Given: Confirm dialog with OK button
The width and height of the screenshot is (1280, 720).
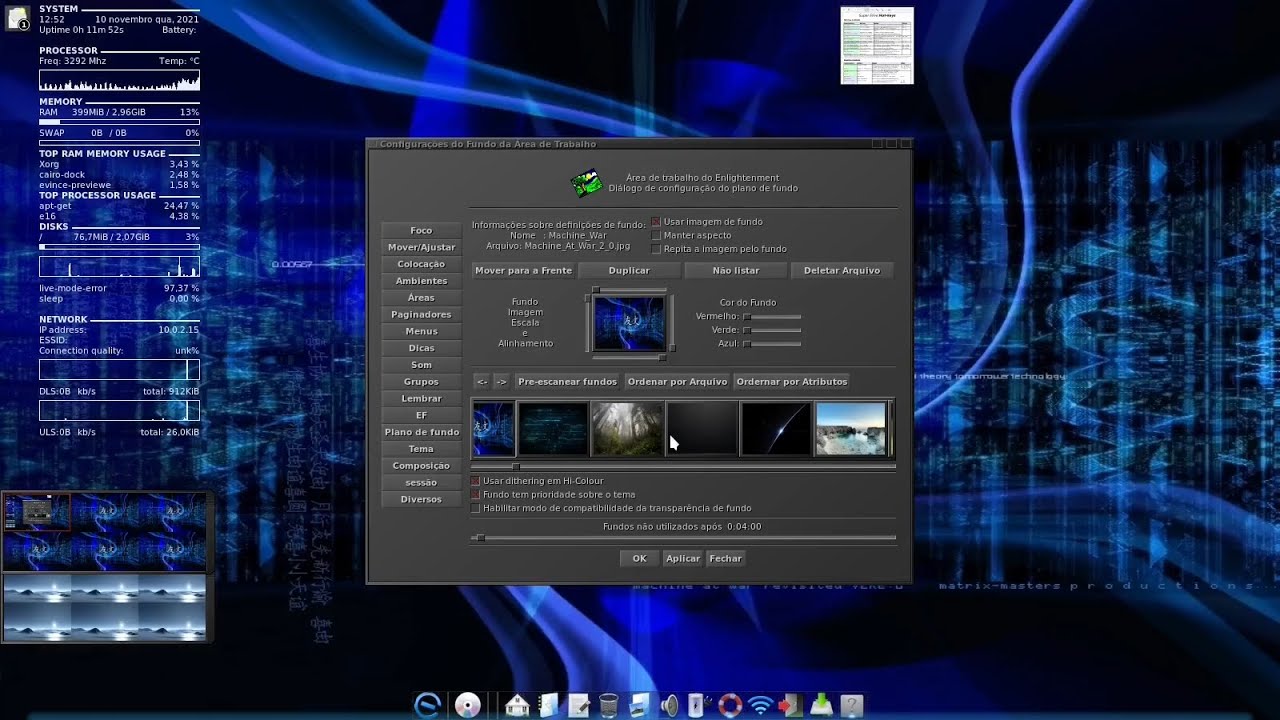Looking at the screenshot, I should pos(639,559).
